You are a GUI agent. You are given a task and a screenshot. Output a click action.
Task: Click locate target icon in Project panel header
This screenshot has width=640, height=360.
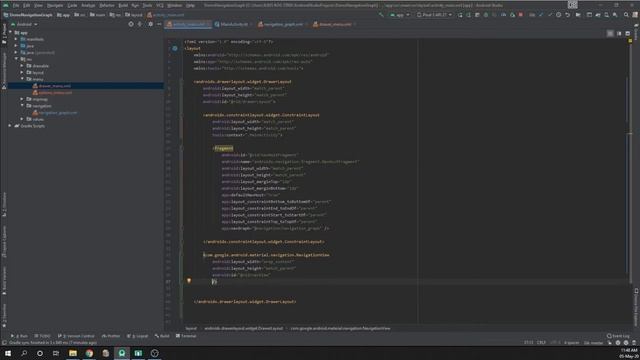(131, 24)
